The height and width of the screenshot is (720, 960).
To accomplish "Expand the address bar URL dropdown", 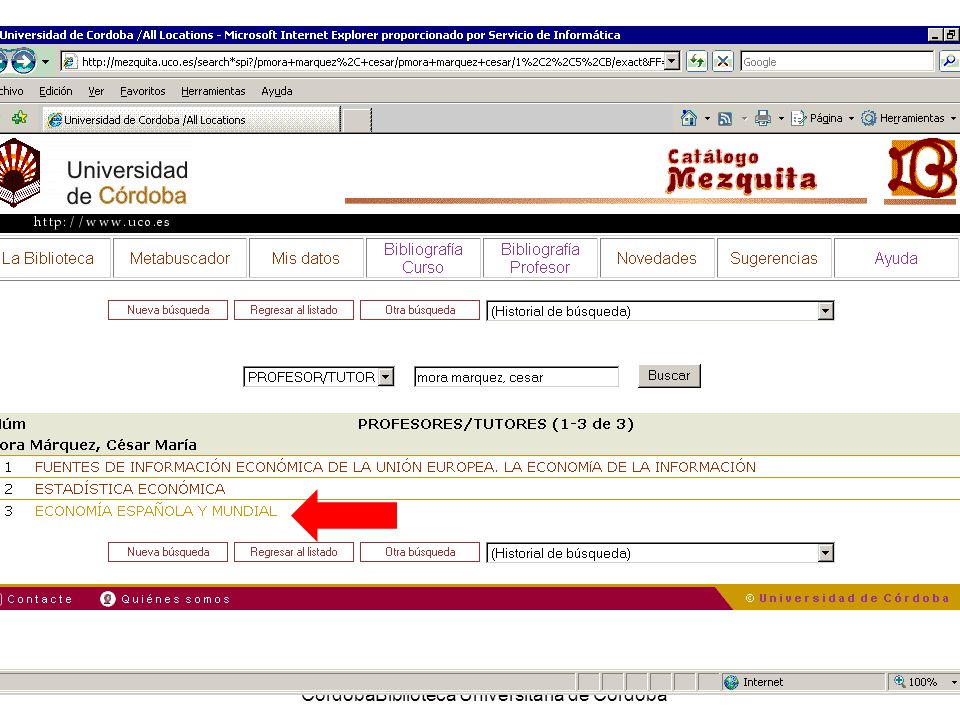I will click(x=672, y=62).
